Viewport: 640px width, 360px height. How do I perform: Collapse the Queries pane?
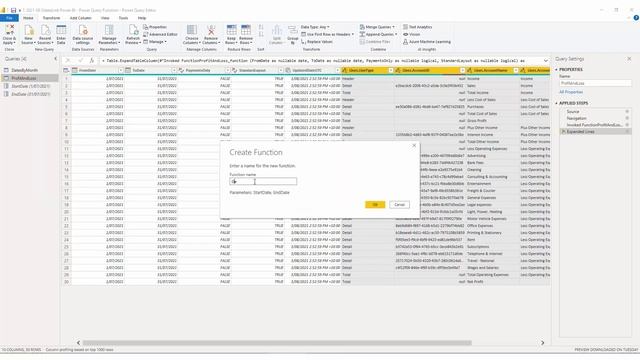[x=56, y=59]
